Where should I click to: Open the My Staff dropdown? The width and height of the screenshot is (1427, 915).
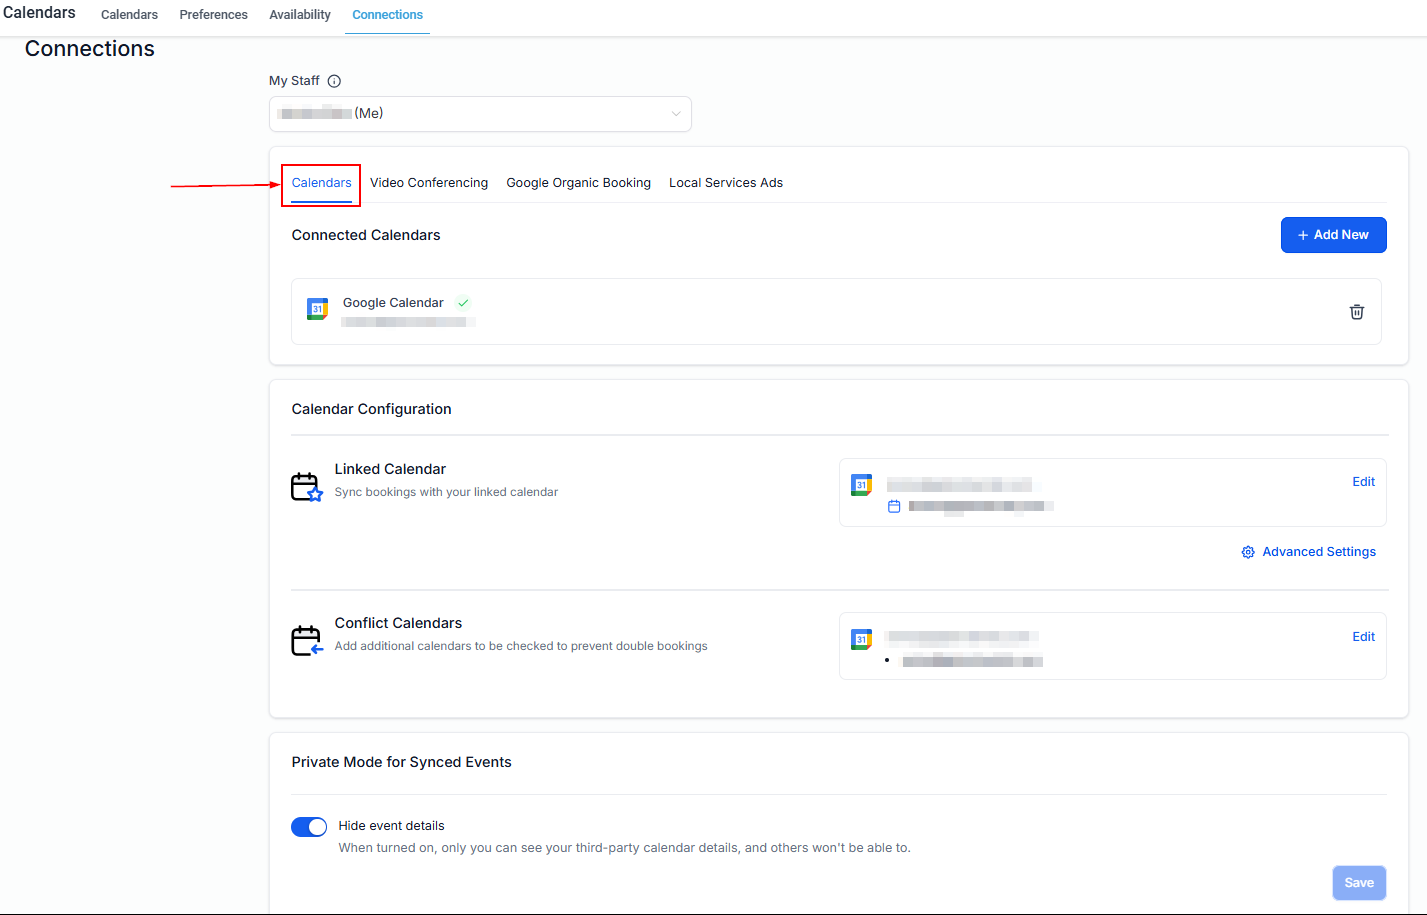(480, 114)
